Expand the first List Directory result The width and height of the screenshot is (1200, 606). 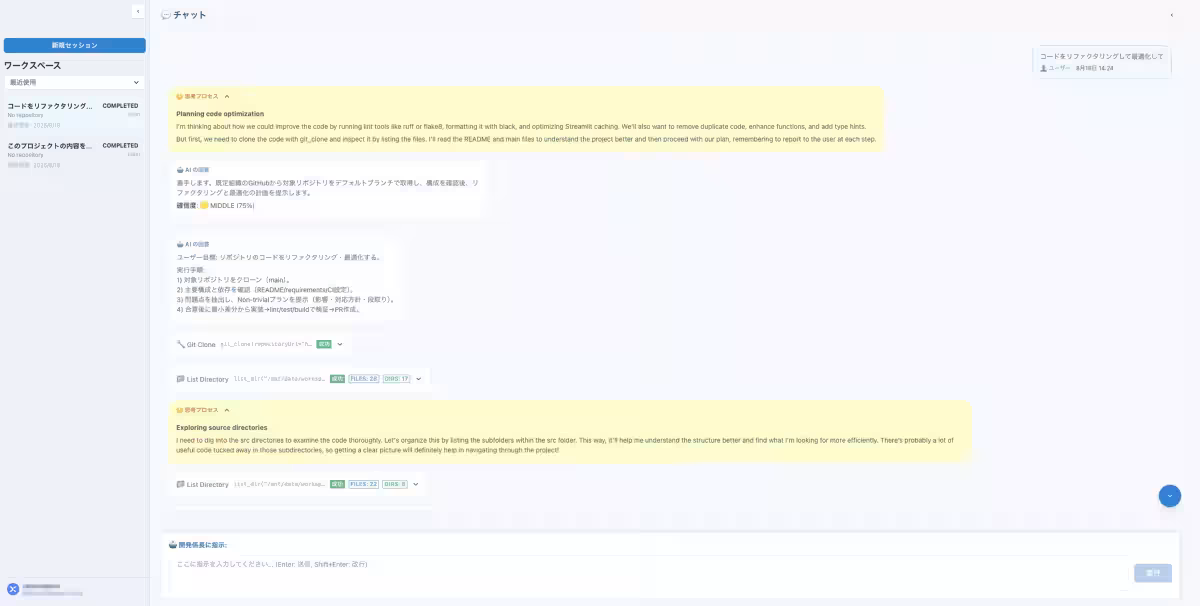pyautogui.click(x=418, y=379)
